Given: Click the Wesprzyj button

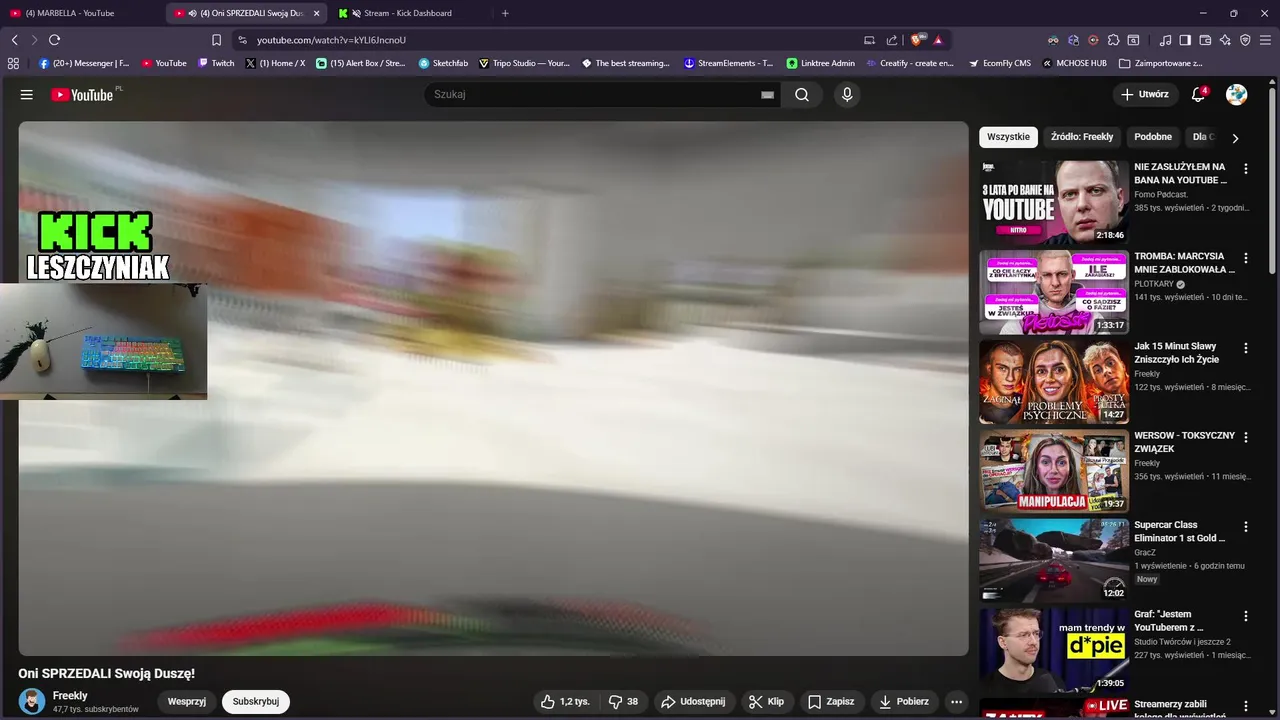Looking at the screenshot, I should [187, 702].
